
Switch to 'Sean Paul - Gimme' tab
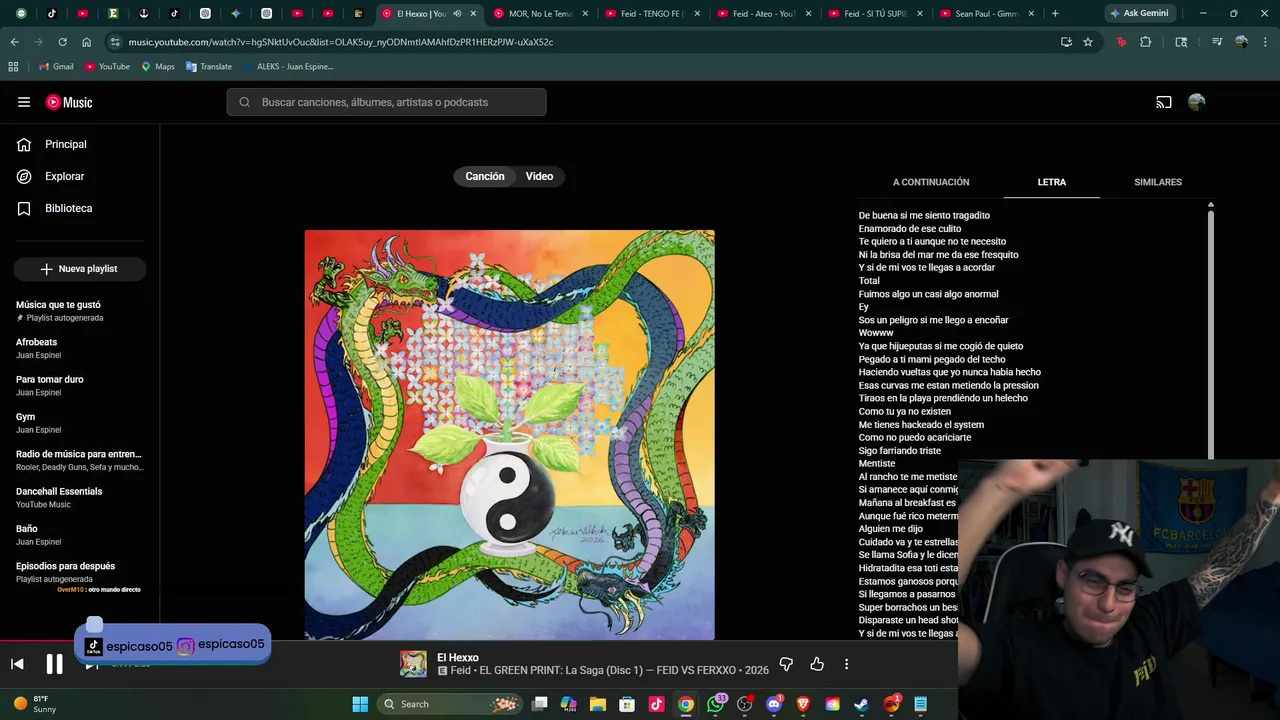[988, 13]
